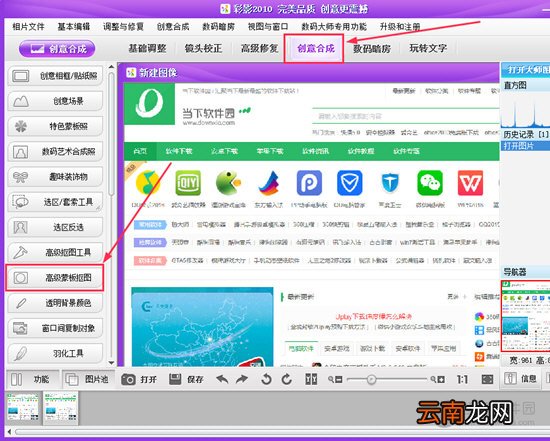Select 高级蒙板抠图 tool
The height and width of the screenshot is (441, 550).
(55, 278)
